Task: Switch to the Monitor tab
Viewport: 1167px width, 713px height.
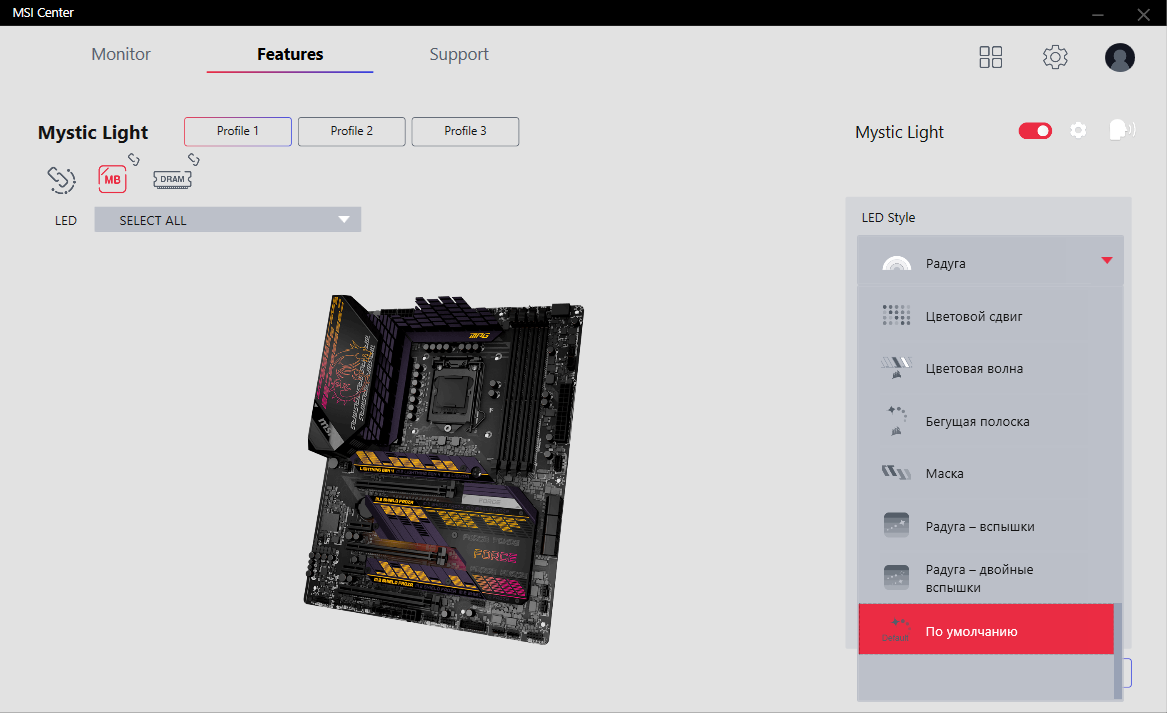Action: 121,54
